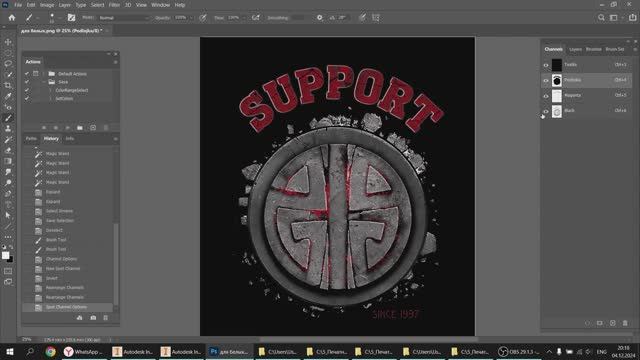Toggle the Save action set checkbox
Screen dimensions: 640x360
[27, 82]
